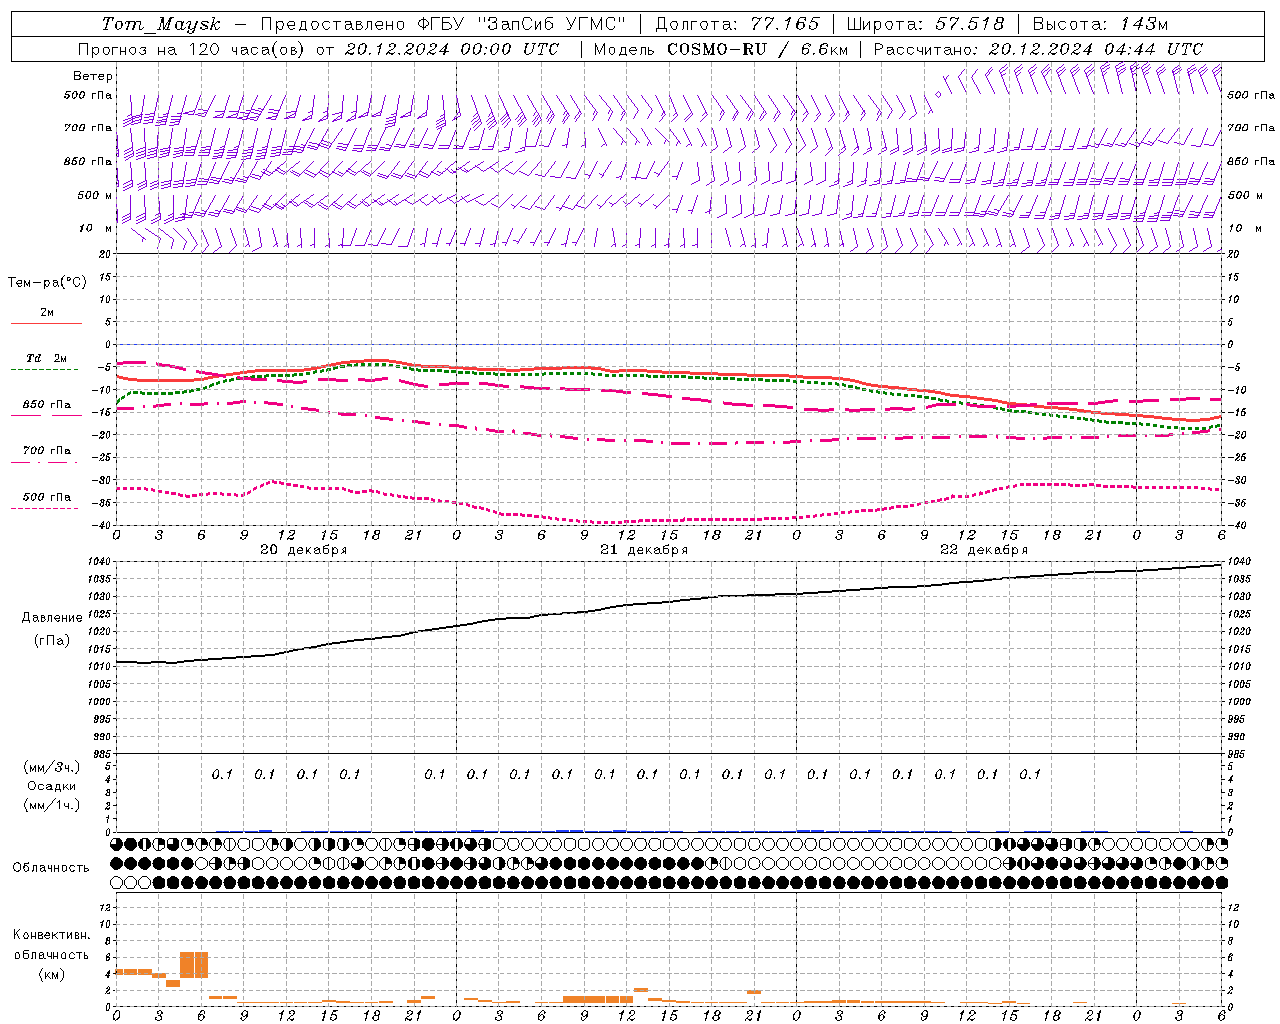Click the 850 гПа temperature legend entry
The width and height of the screenshot is (1280, 1024).
click(46, 405)
